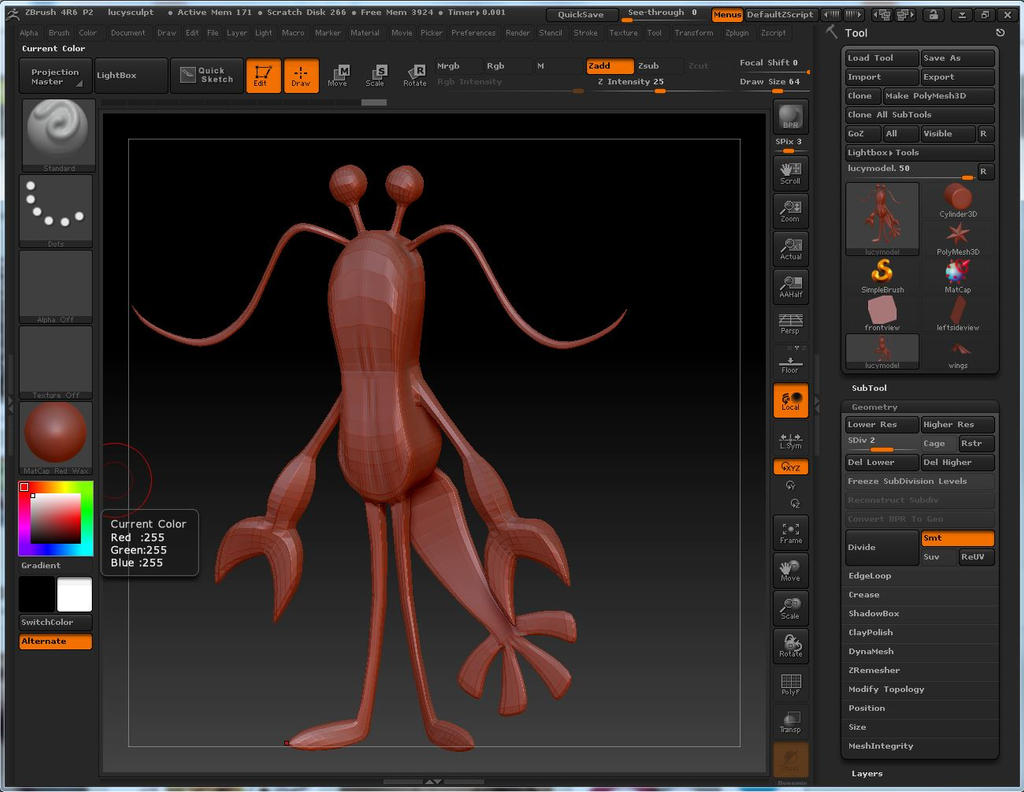
Task: Select the SimpleBrush tool
Action: (882, 276)
